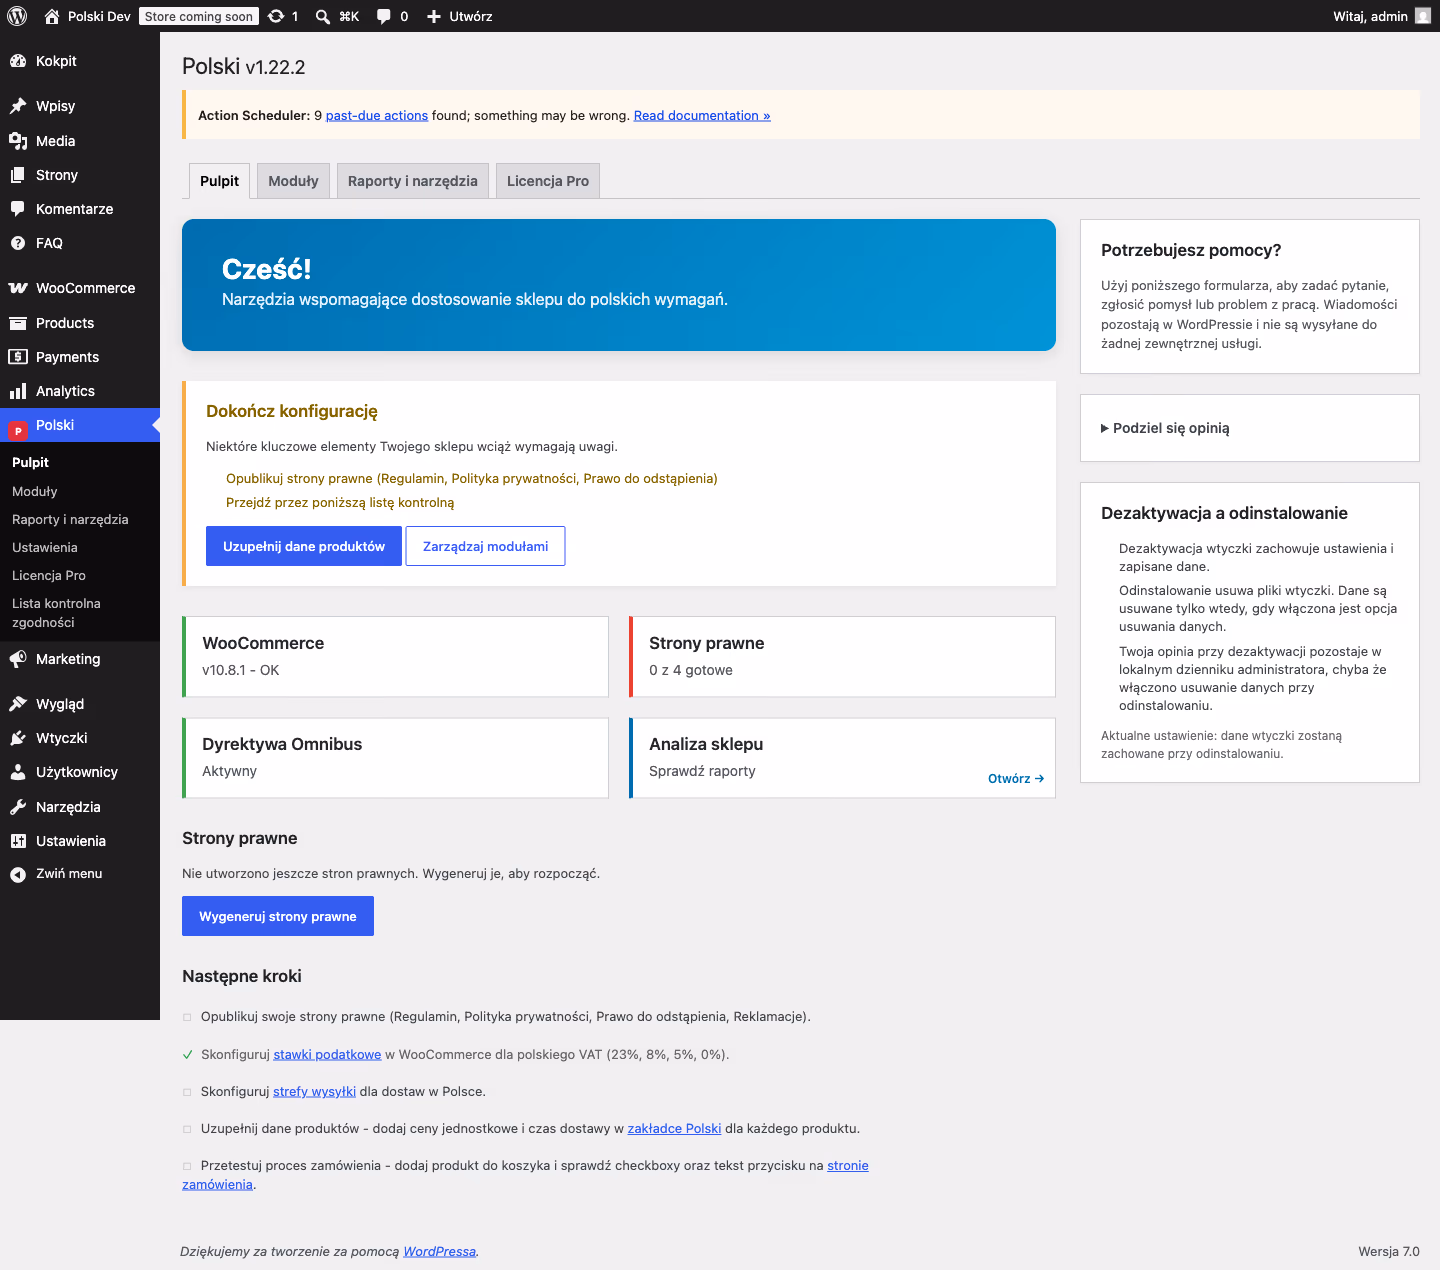Open the comments bubble icon in admin bar

click(384, 16)
